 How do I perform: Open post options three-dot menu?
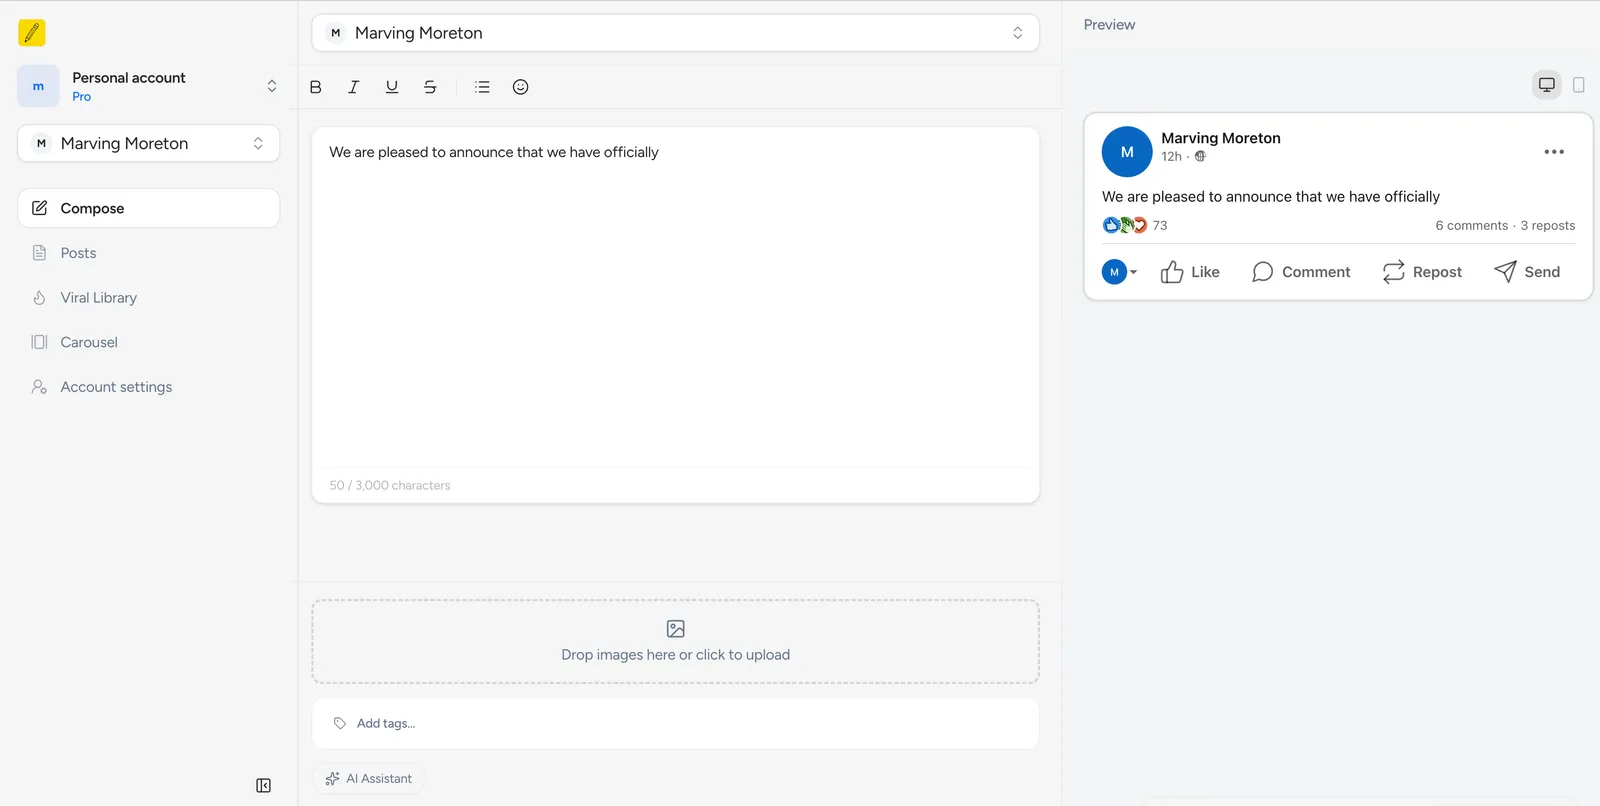(x=1553, y=152)
